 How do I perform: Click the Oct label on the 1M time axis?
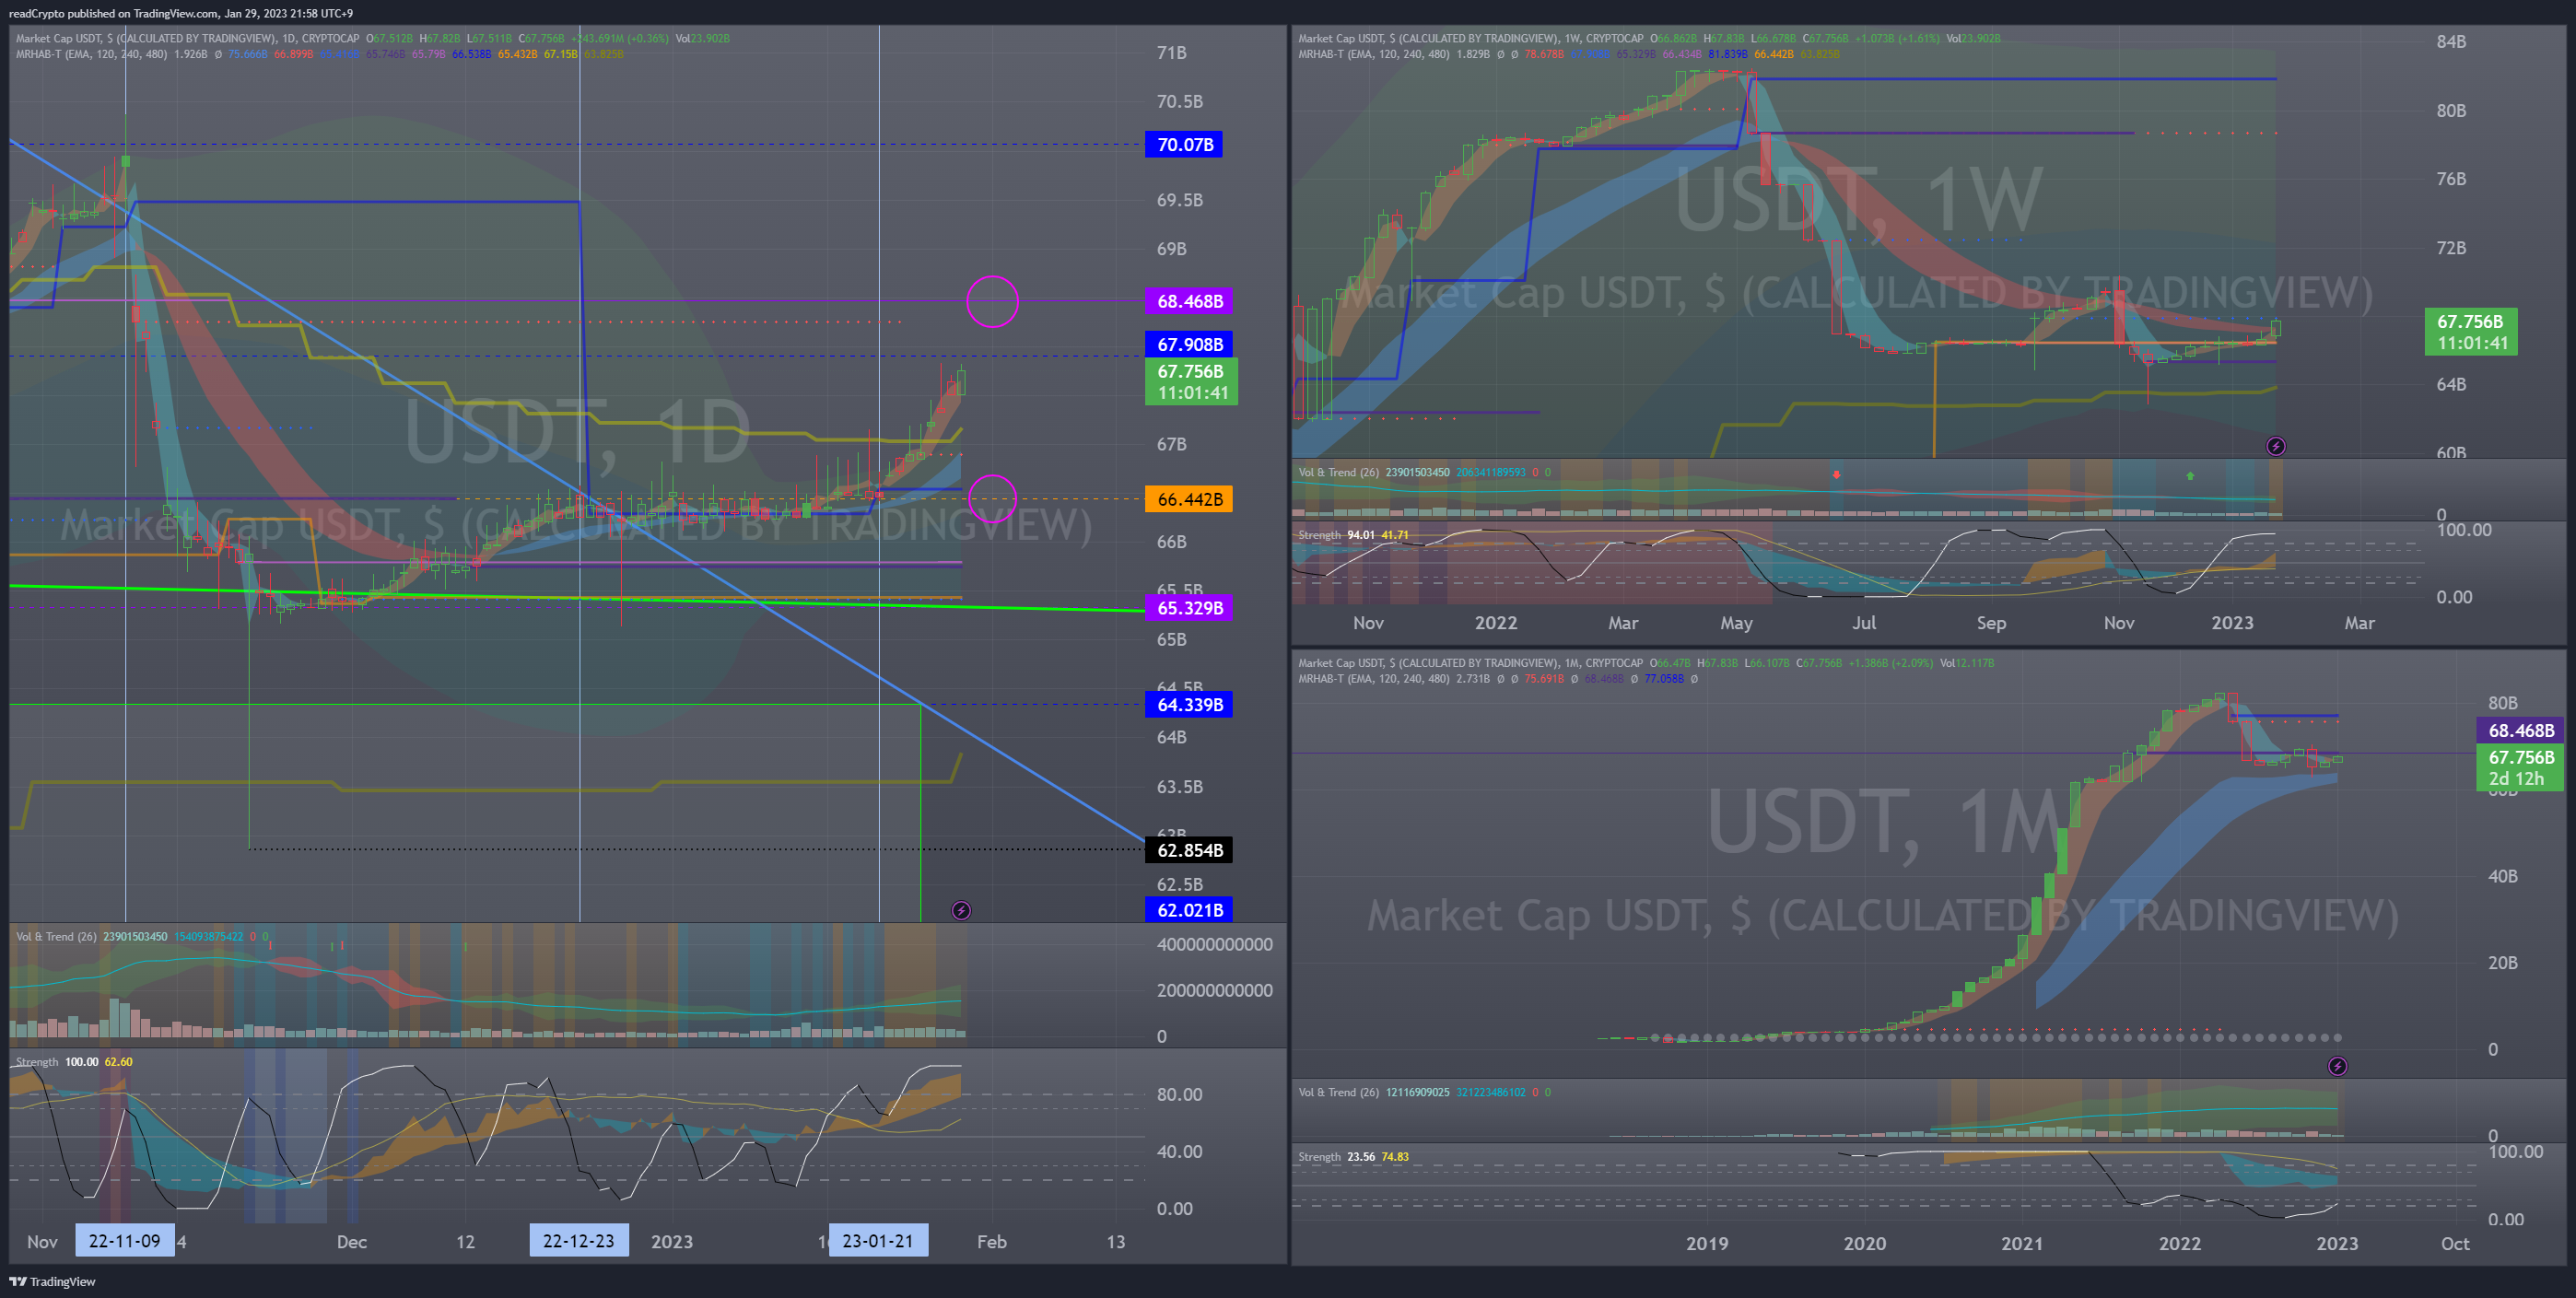pos(2455,1243)
